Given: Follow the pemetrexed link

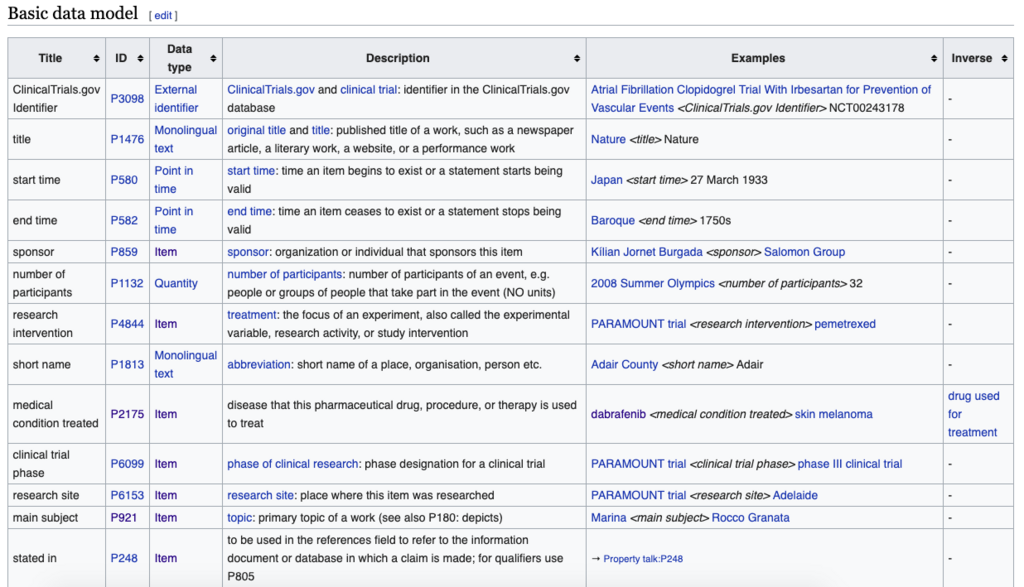Looking at the screenshot, I should [x=844, y=324].
